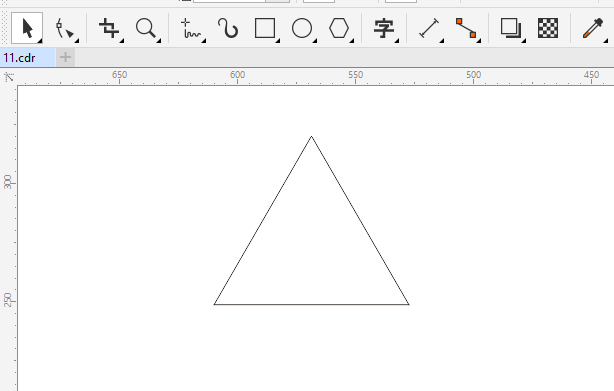Select the Rectangle tool
614x391 pixels.
(265, 28)
